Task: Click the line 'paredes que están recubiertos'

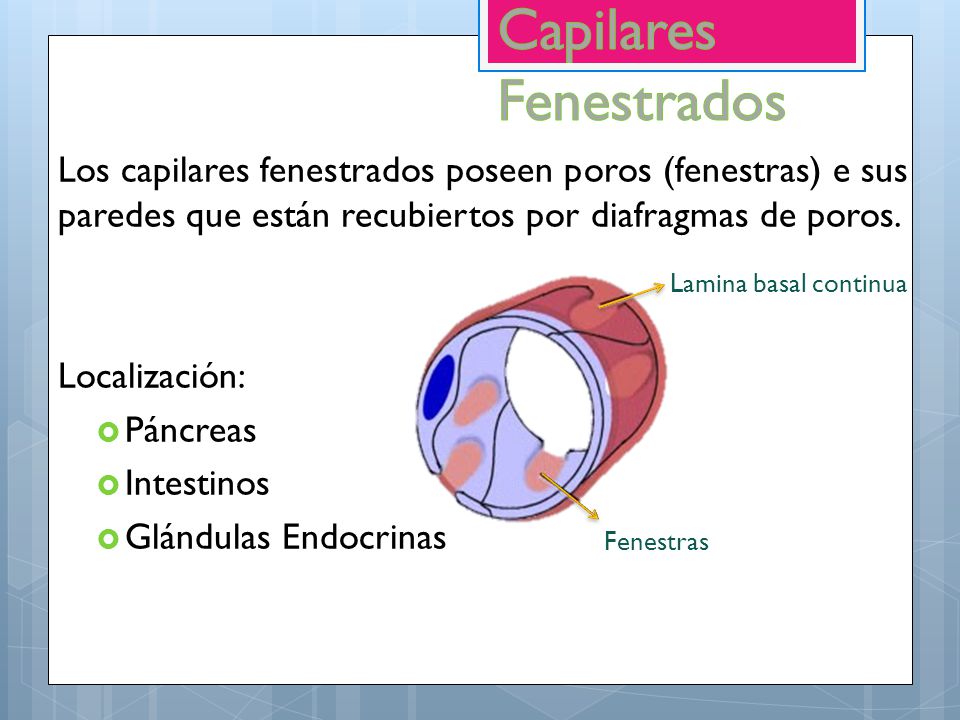Action: [479, 216]
